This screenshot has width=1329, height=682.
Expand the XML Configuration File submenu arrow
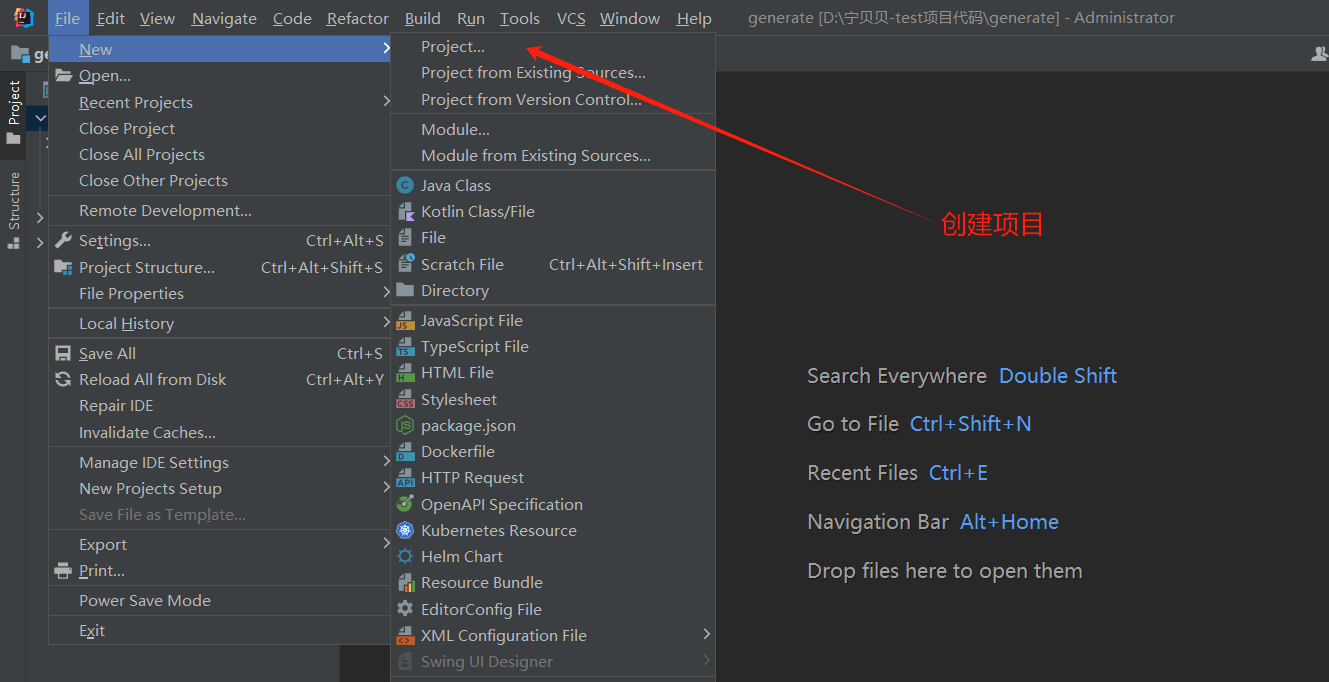tap(707, 635)
